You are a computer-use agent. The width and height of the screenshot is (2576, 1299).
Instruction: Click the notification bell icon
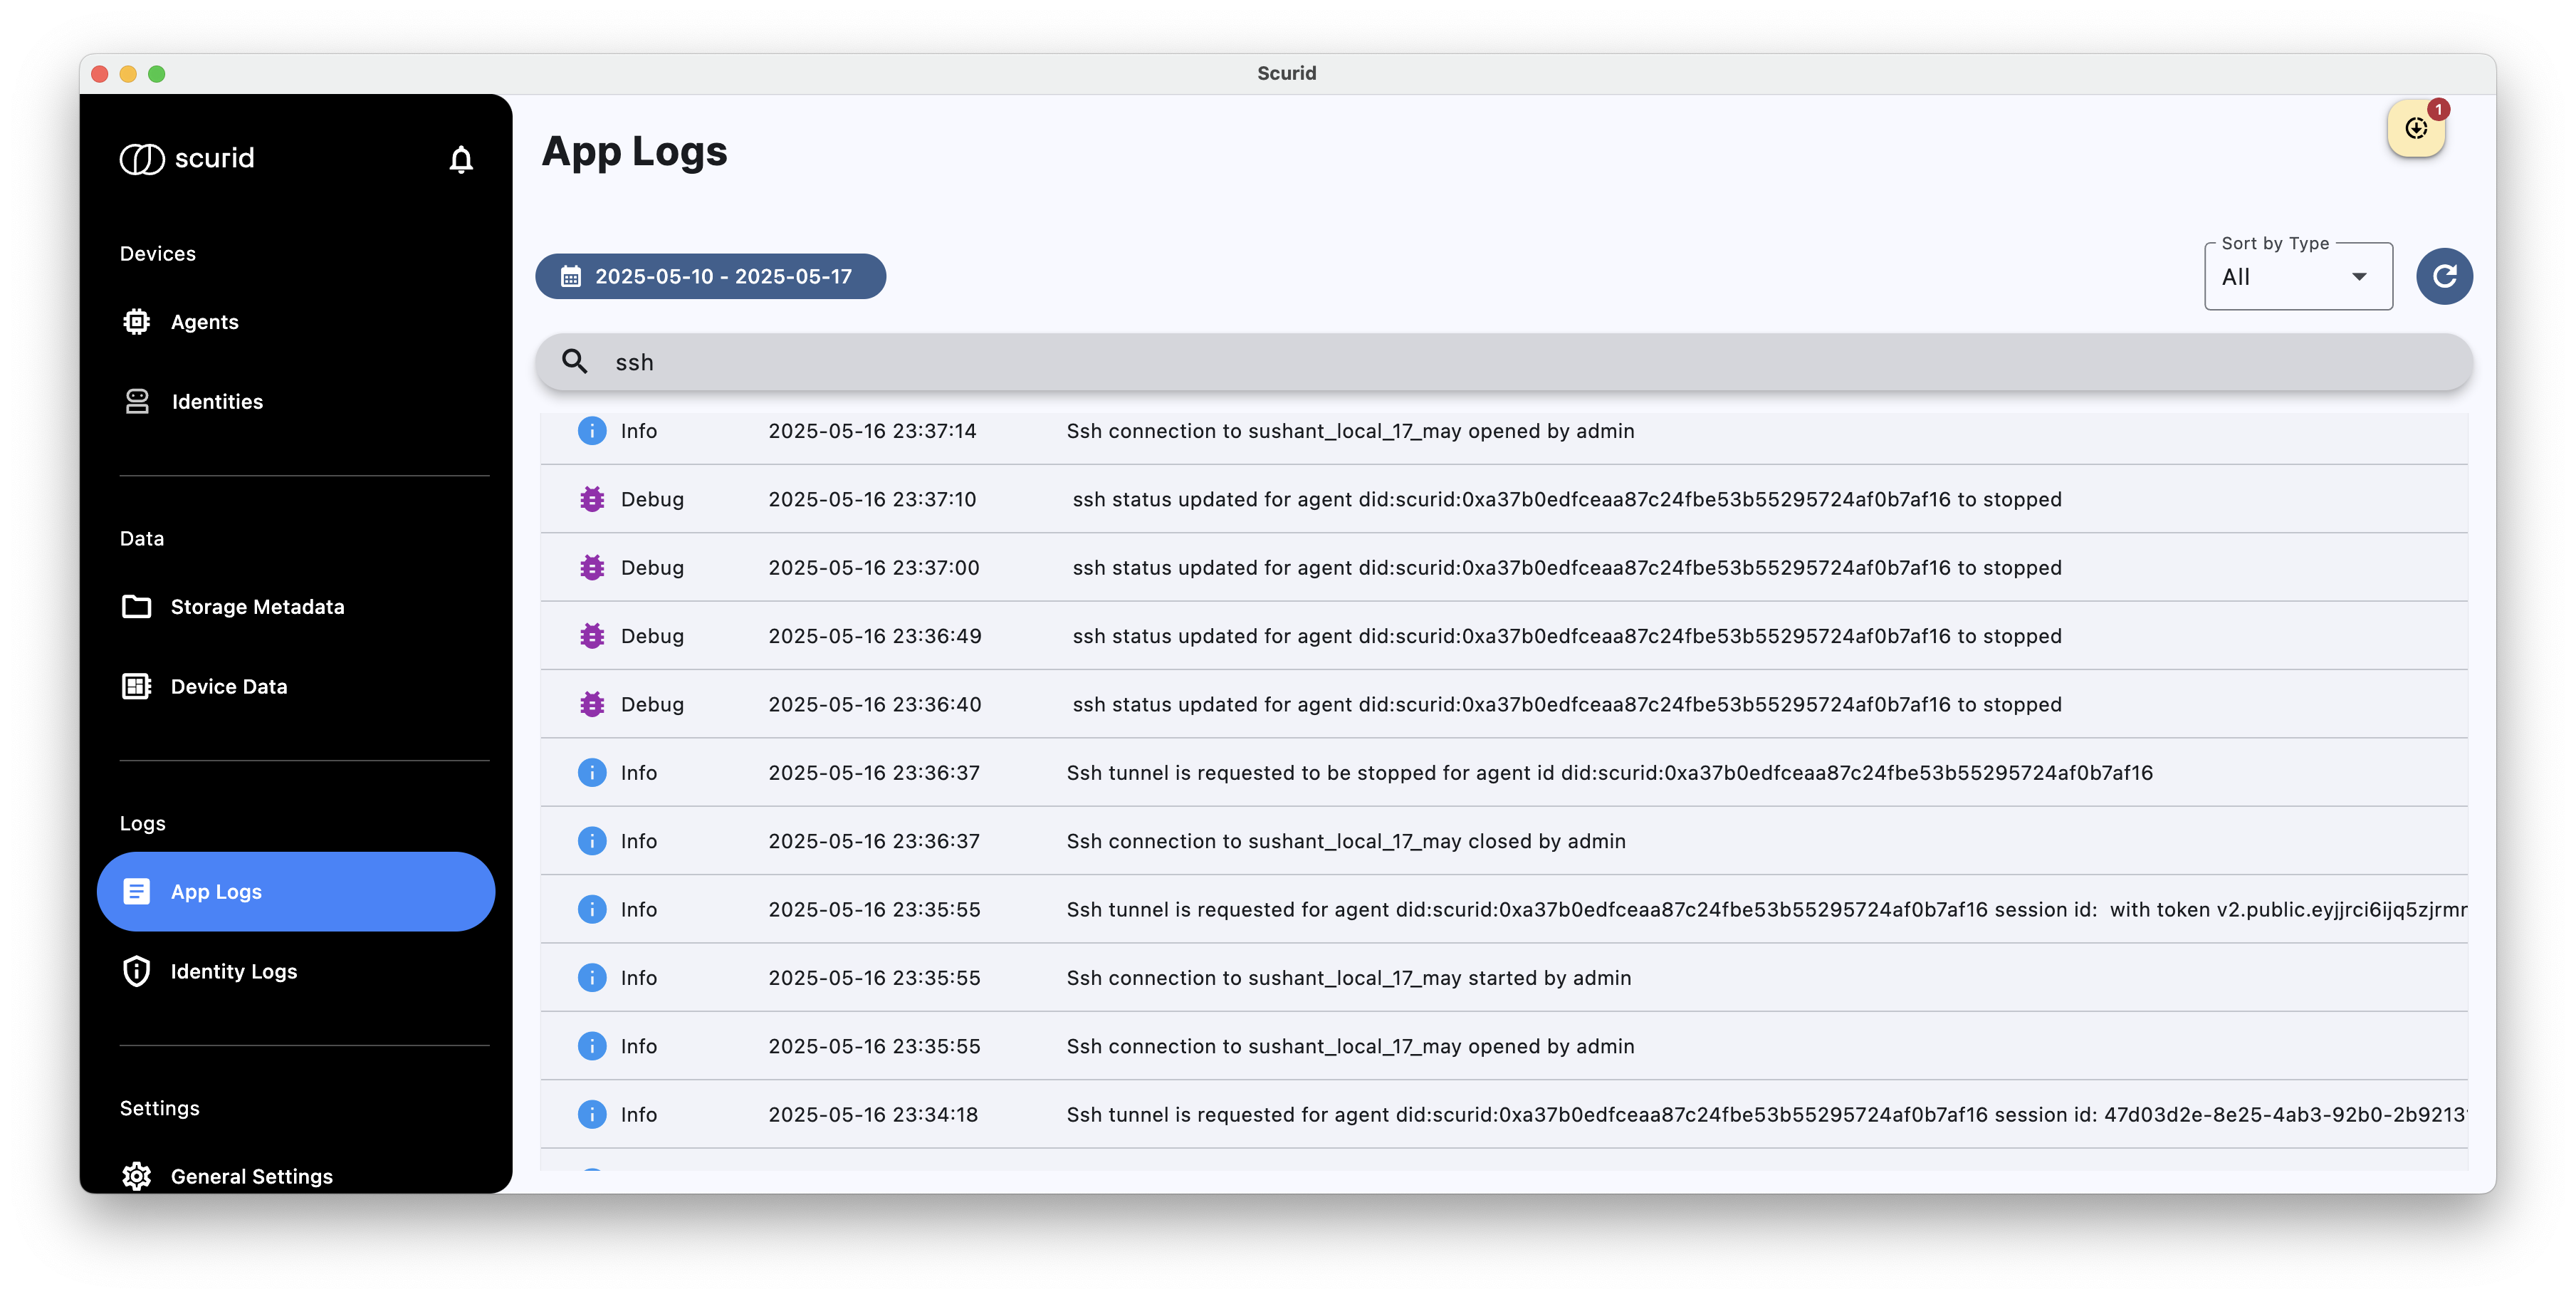pyautogui.click(x=460, y=159)
